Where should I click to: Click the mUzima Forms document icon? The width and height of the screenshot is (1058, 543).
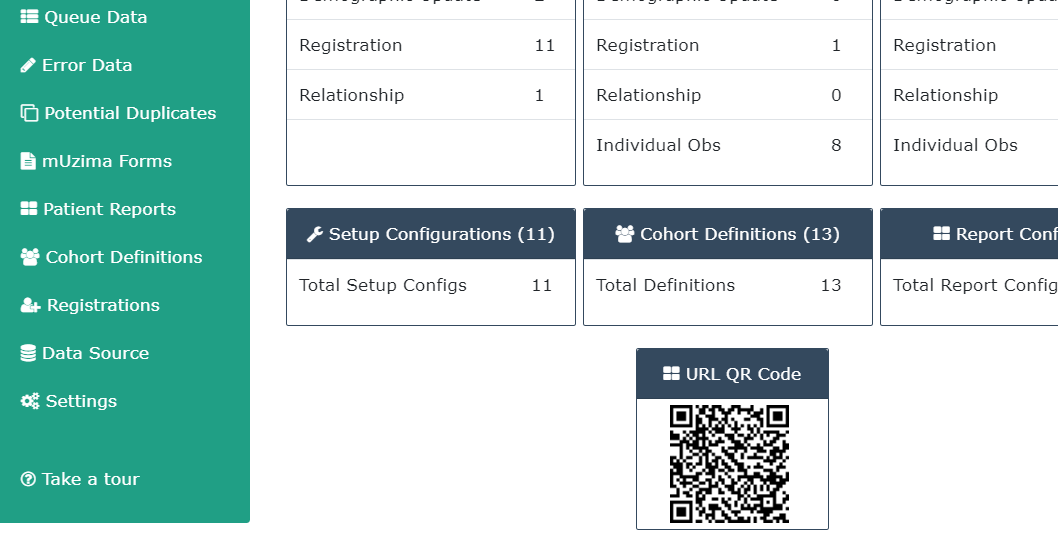28,161
